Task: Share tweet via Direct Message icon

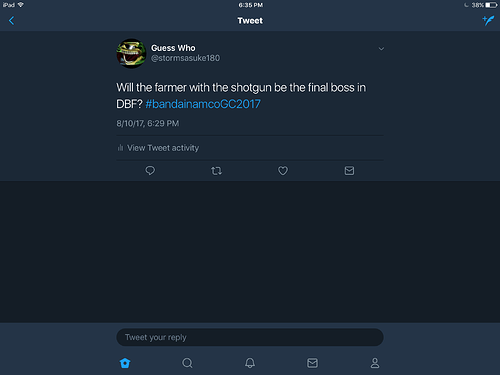Action: pyautogui.click(x=349, y=171)
